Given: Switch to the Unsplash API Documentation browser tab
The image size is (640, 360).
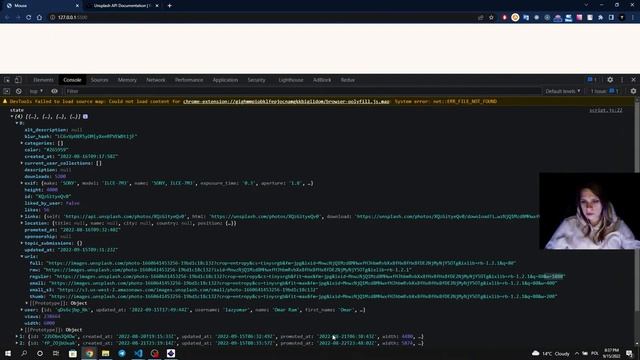Looking at the screenshot, I should pos(122,6).
